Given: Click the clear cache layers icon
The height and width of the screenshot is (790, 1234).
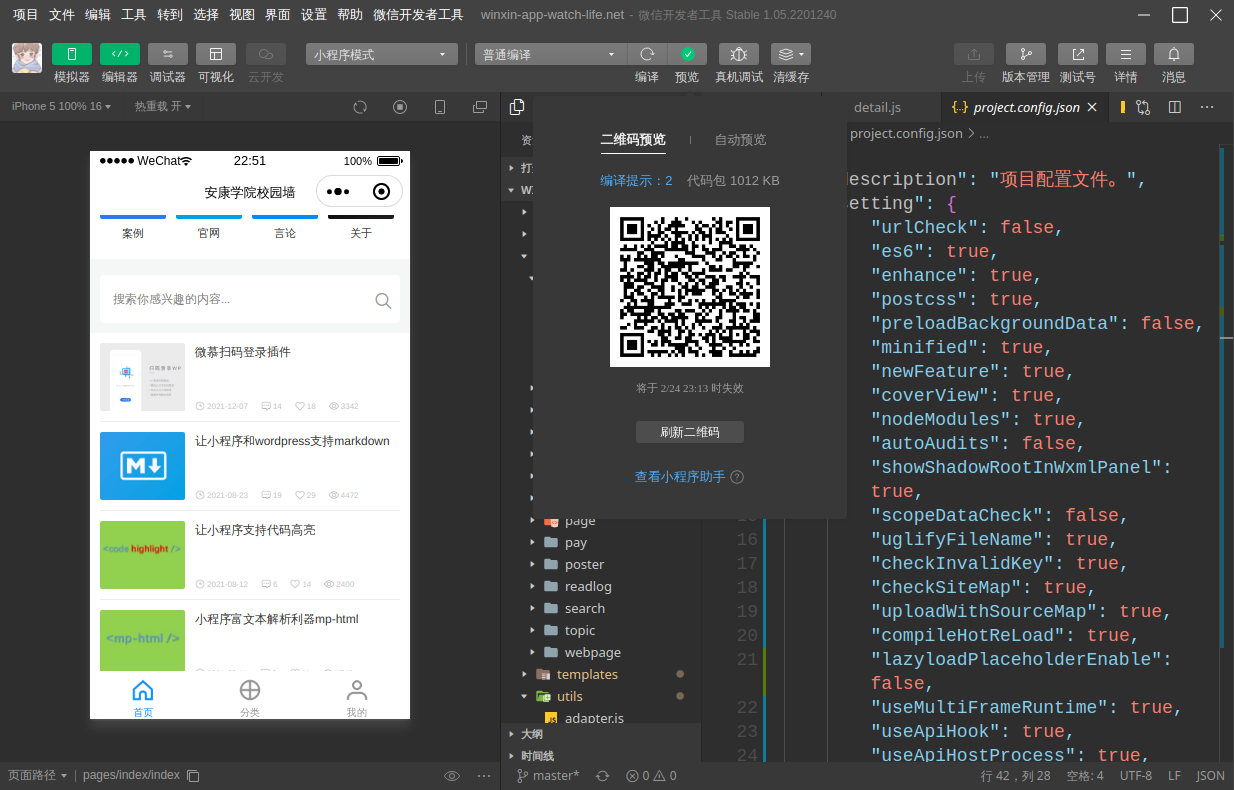Looking at the screenshot, I should pos(790,54).
